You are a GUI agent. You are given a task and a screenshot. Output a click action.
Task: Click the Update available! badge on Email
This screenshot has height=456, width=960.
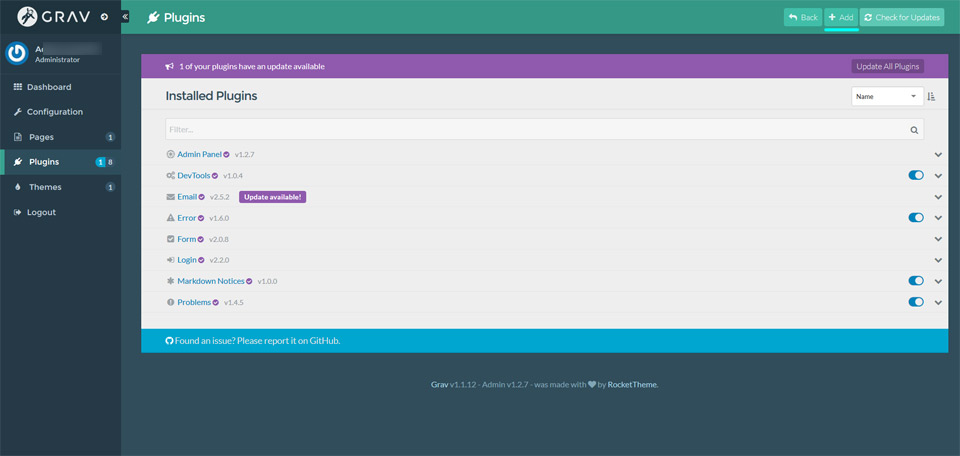pyautogui.click(x=272, y=197)
